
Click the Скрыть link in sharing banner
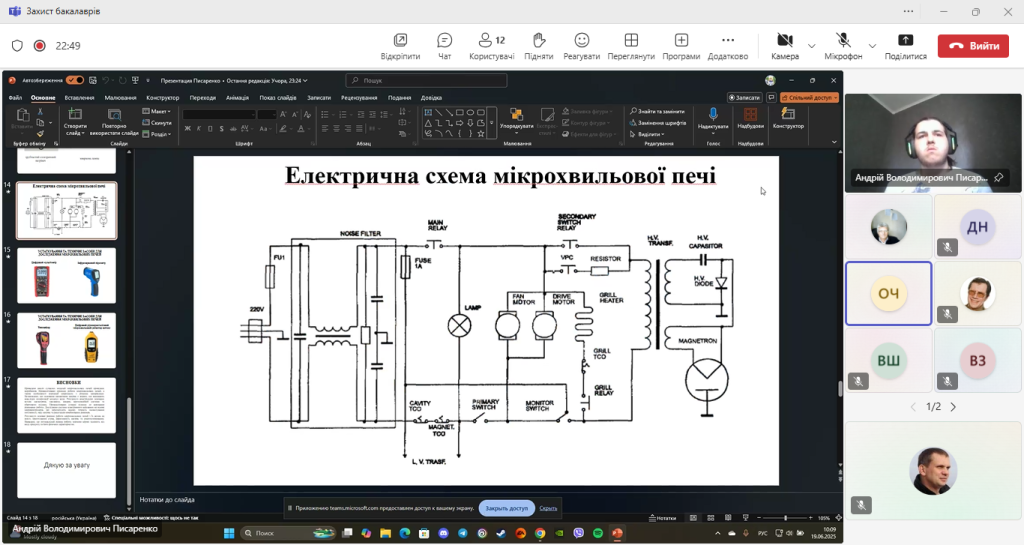[x=548, y=508]
